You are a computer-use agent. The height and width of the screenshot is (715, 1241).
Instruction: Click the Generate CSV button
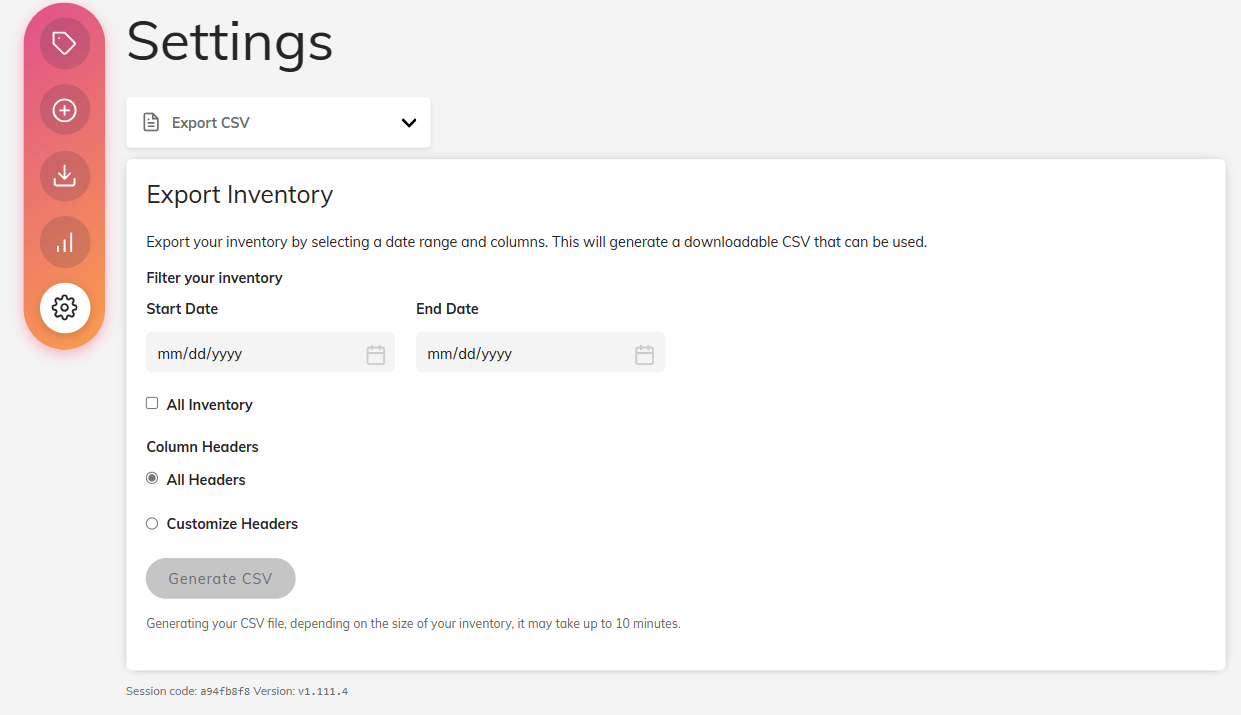[221, 578]
